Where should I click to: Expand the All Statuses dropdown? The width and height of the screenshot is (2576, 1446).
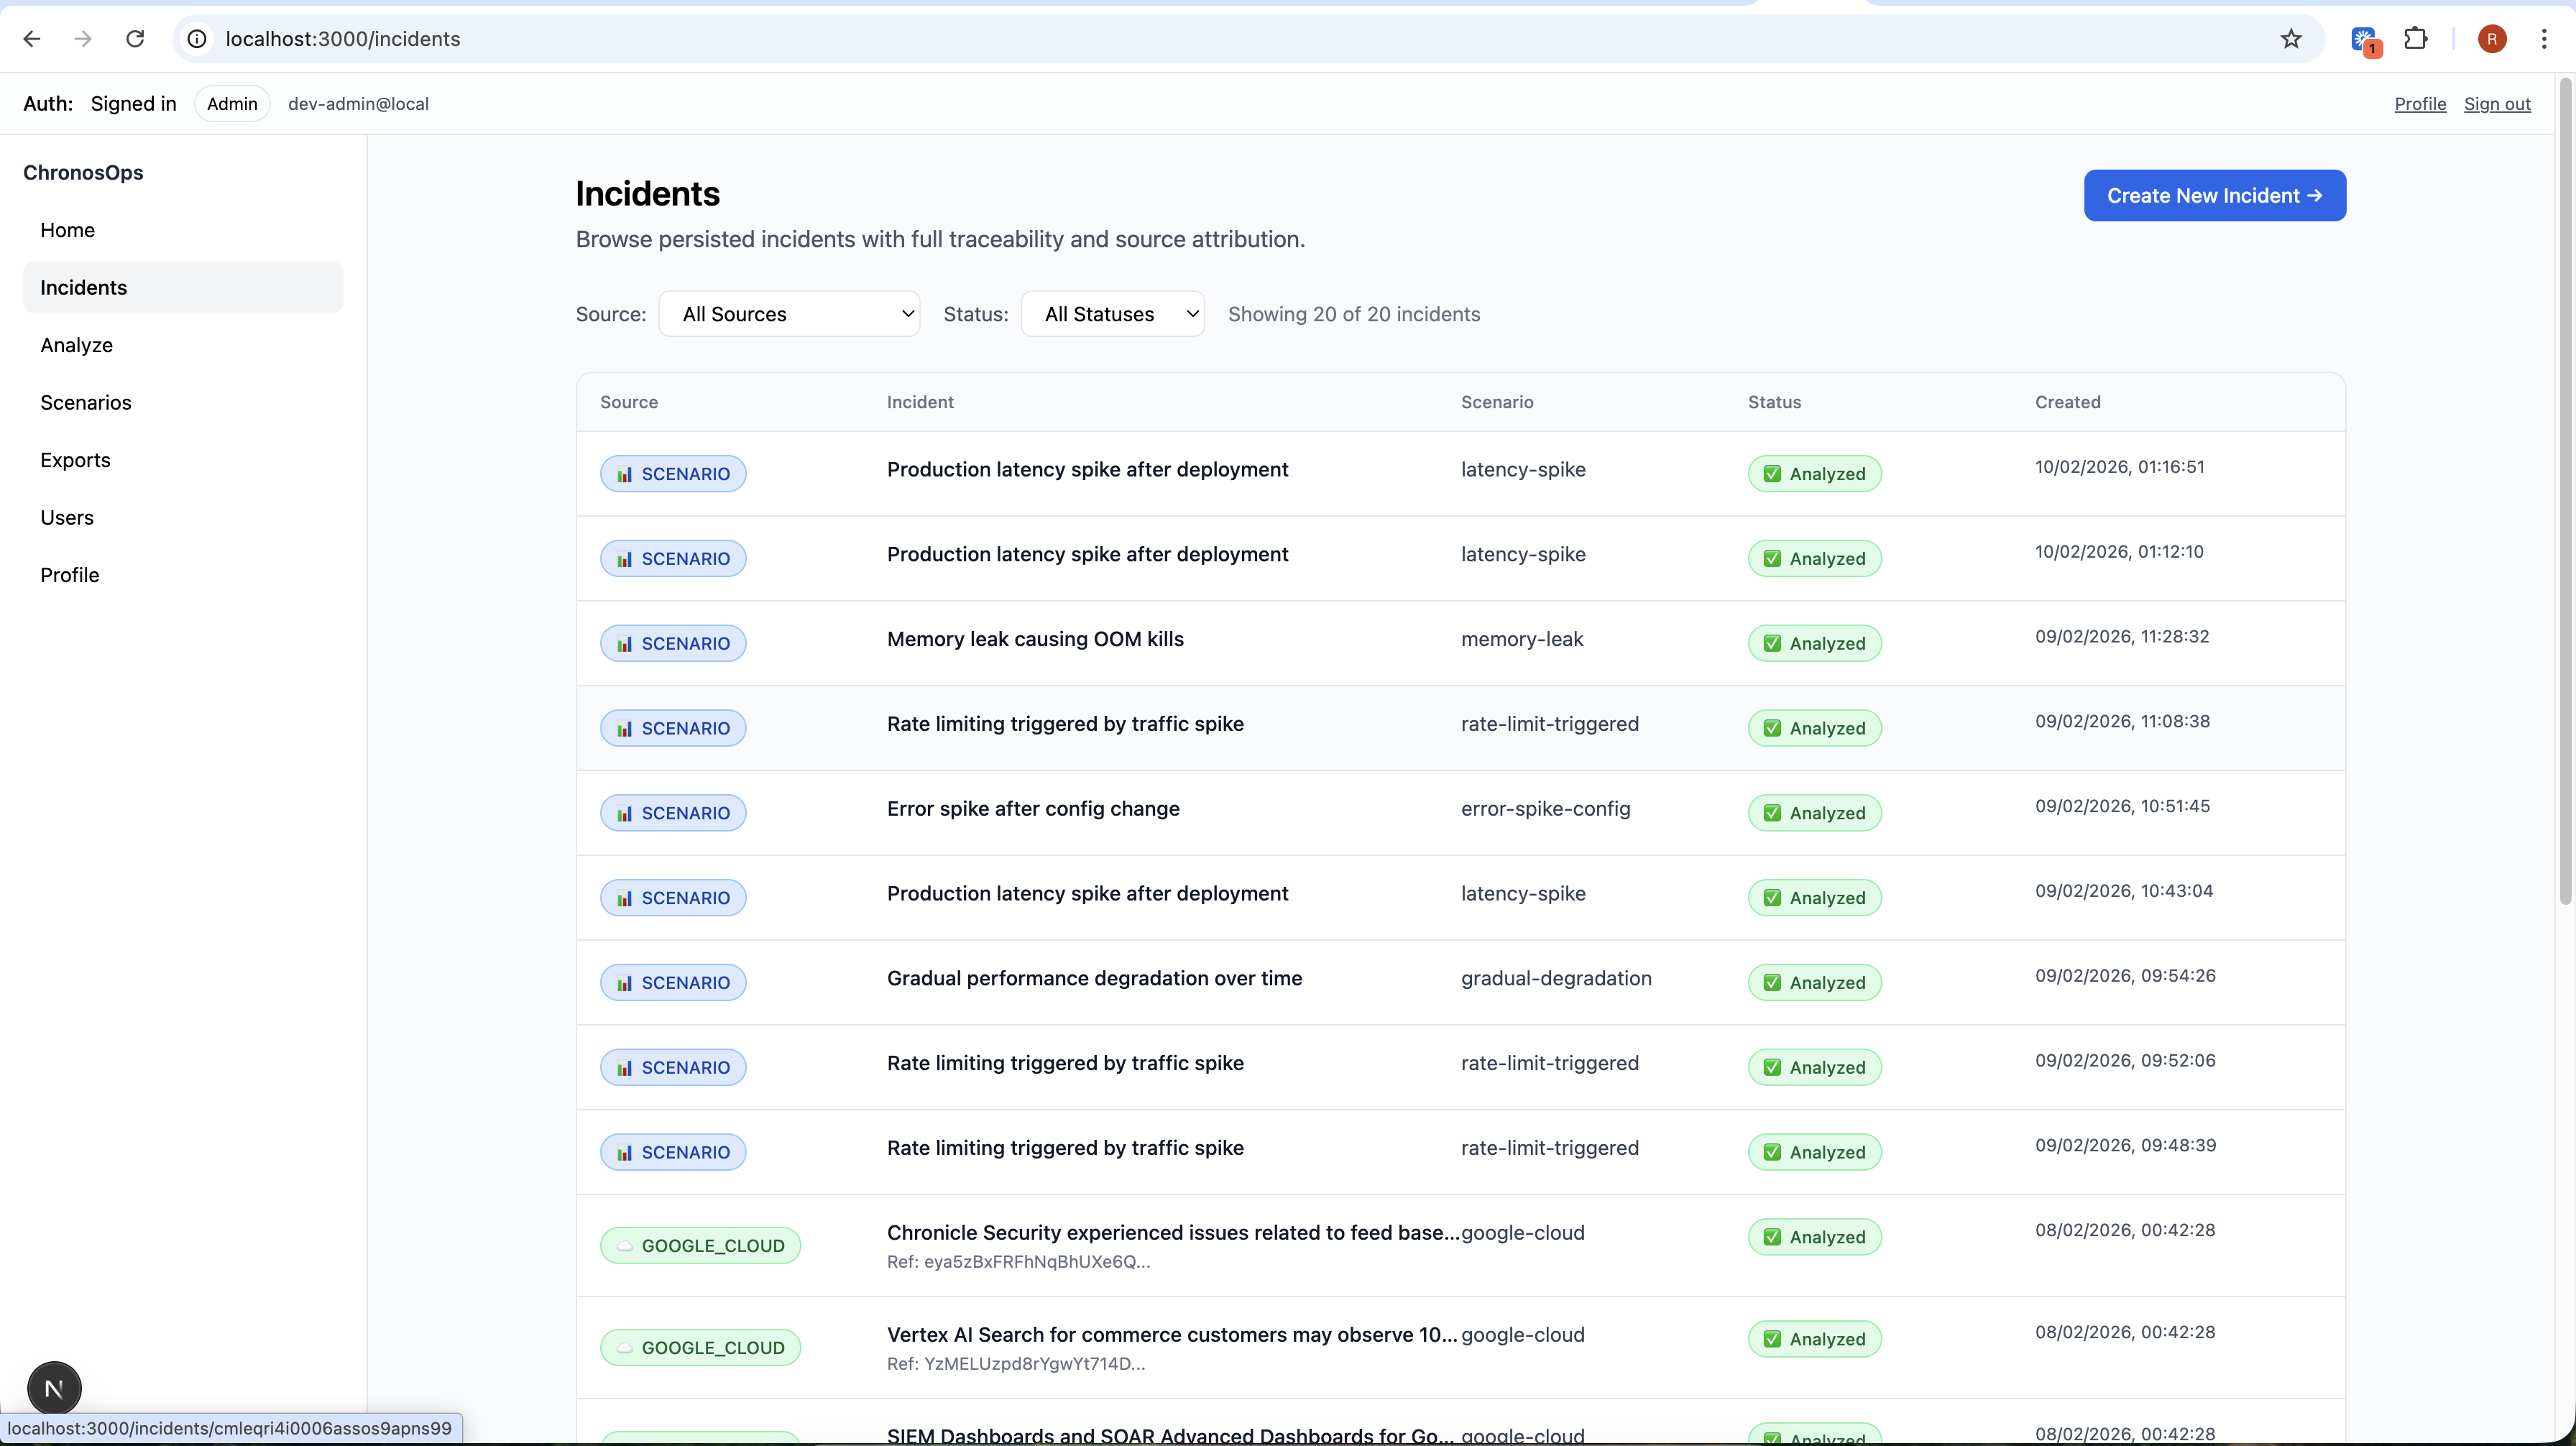[1112, 314]
